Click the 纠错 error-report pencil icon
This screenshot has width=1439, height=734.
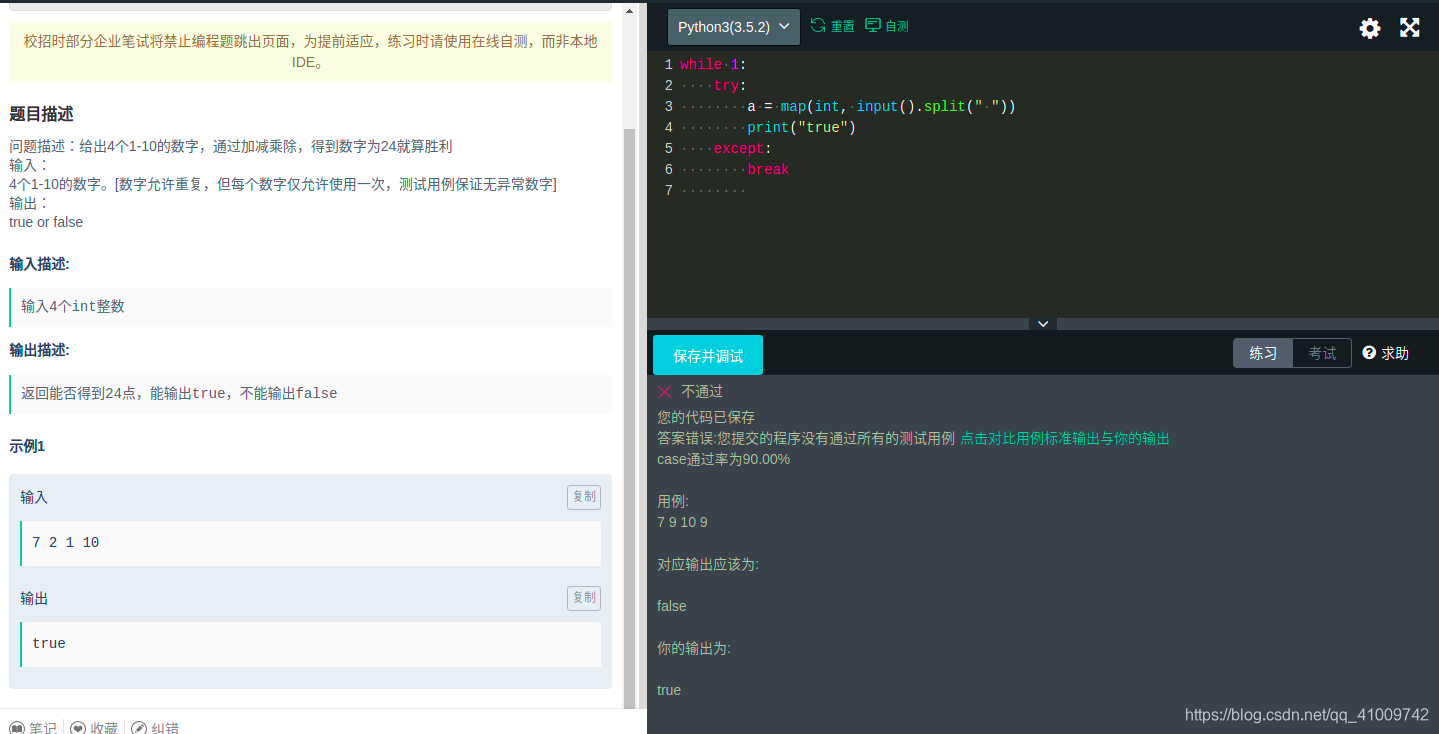139,727
